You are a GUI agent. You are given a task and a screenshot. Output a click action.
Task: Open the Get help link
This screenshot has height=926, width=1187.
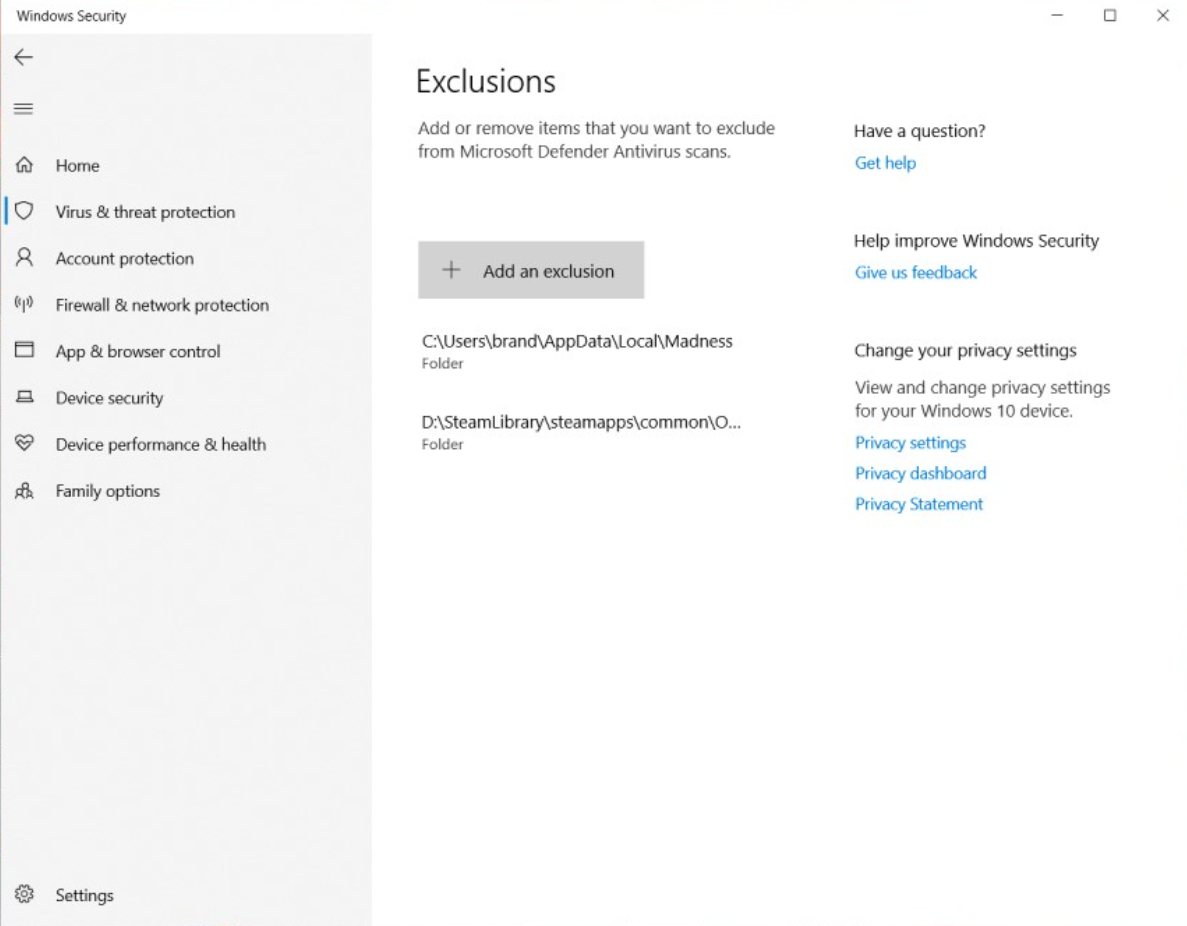[885, 163]
